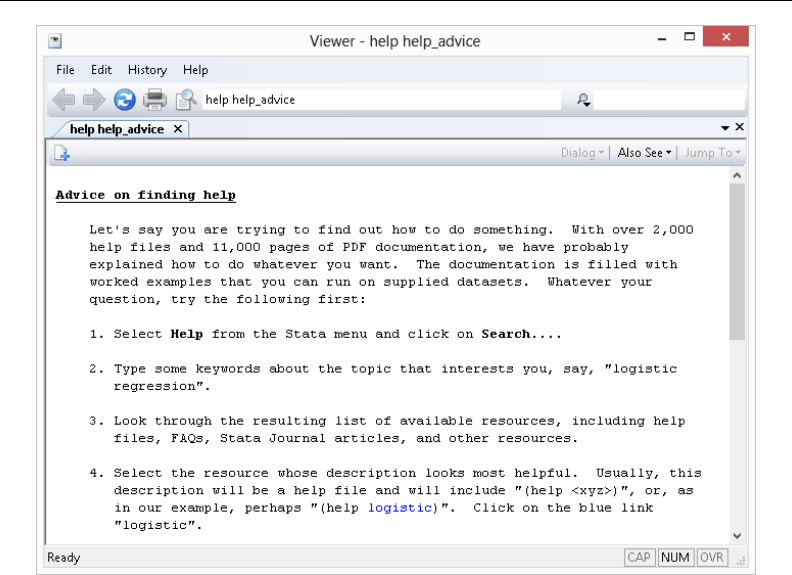The image size is (792, 575).
Task: Minimize the Viewer window
Action: pos(662,38)
